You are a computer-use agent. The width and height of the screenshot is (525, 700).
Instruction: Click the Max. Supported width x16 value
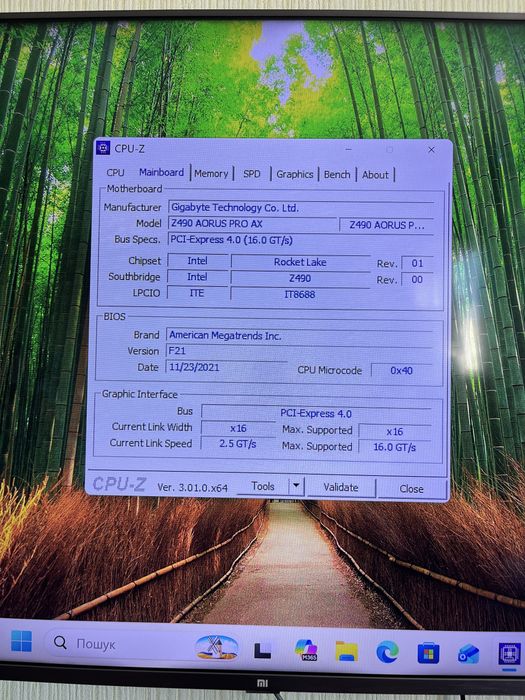click(395, 432)
